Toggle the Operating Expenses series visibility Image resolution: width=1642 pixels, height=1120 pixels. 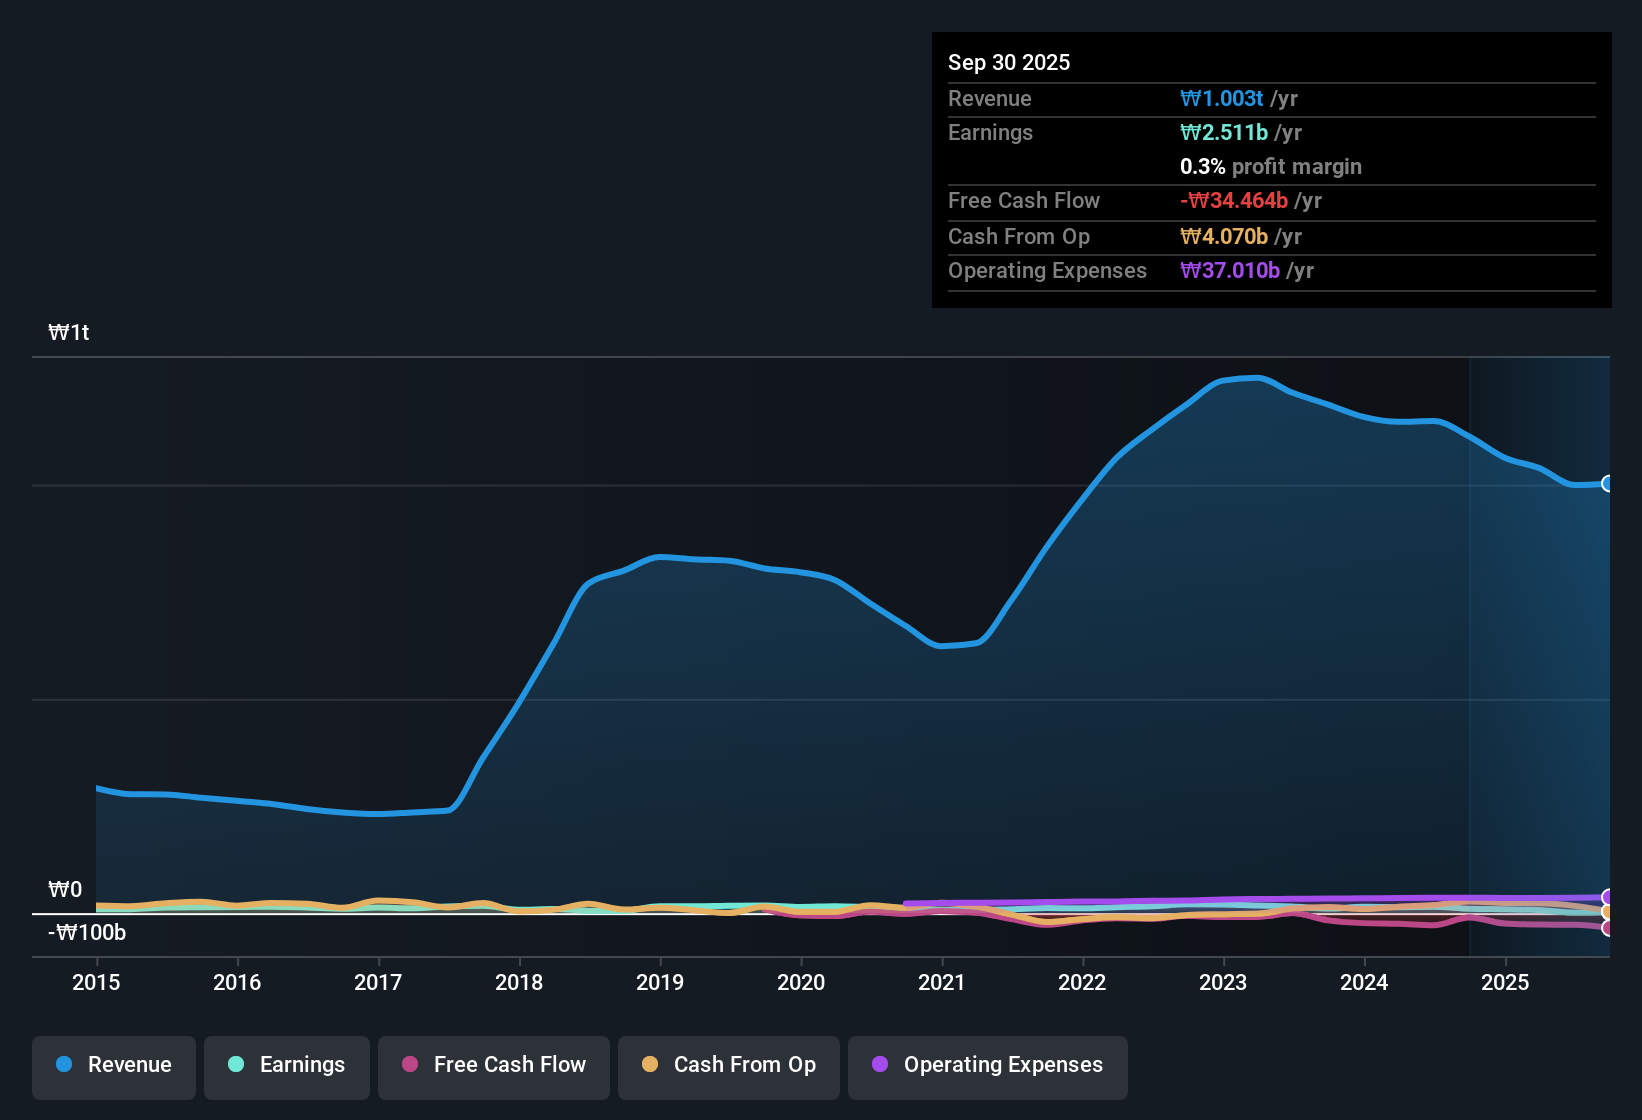pos(987,1067)
